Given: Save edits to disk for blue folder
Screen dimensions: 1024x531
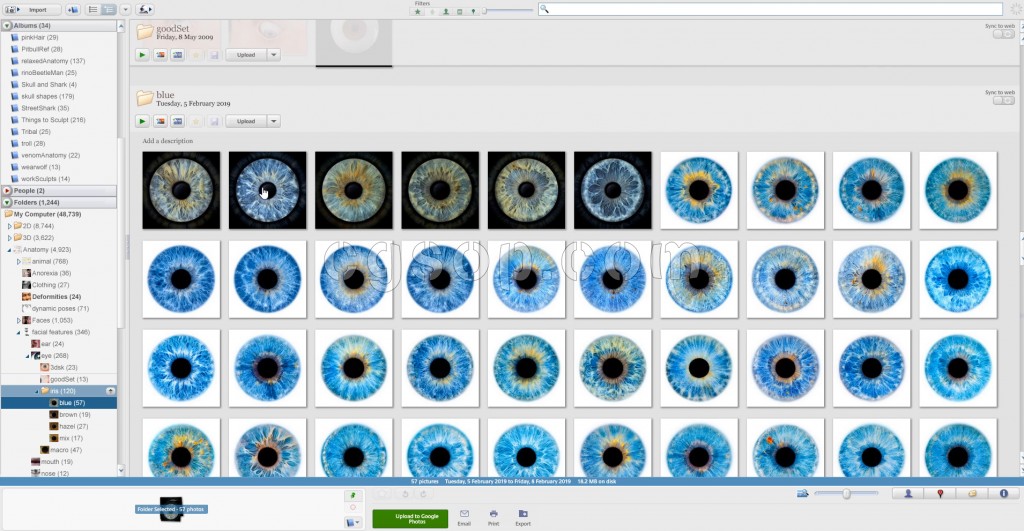Looking at the screenshot, I should click(x=214, y=121).
